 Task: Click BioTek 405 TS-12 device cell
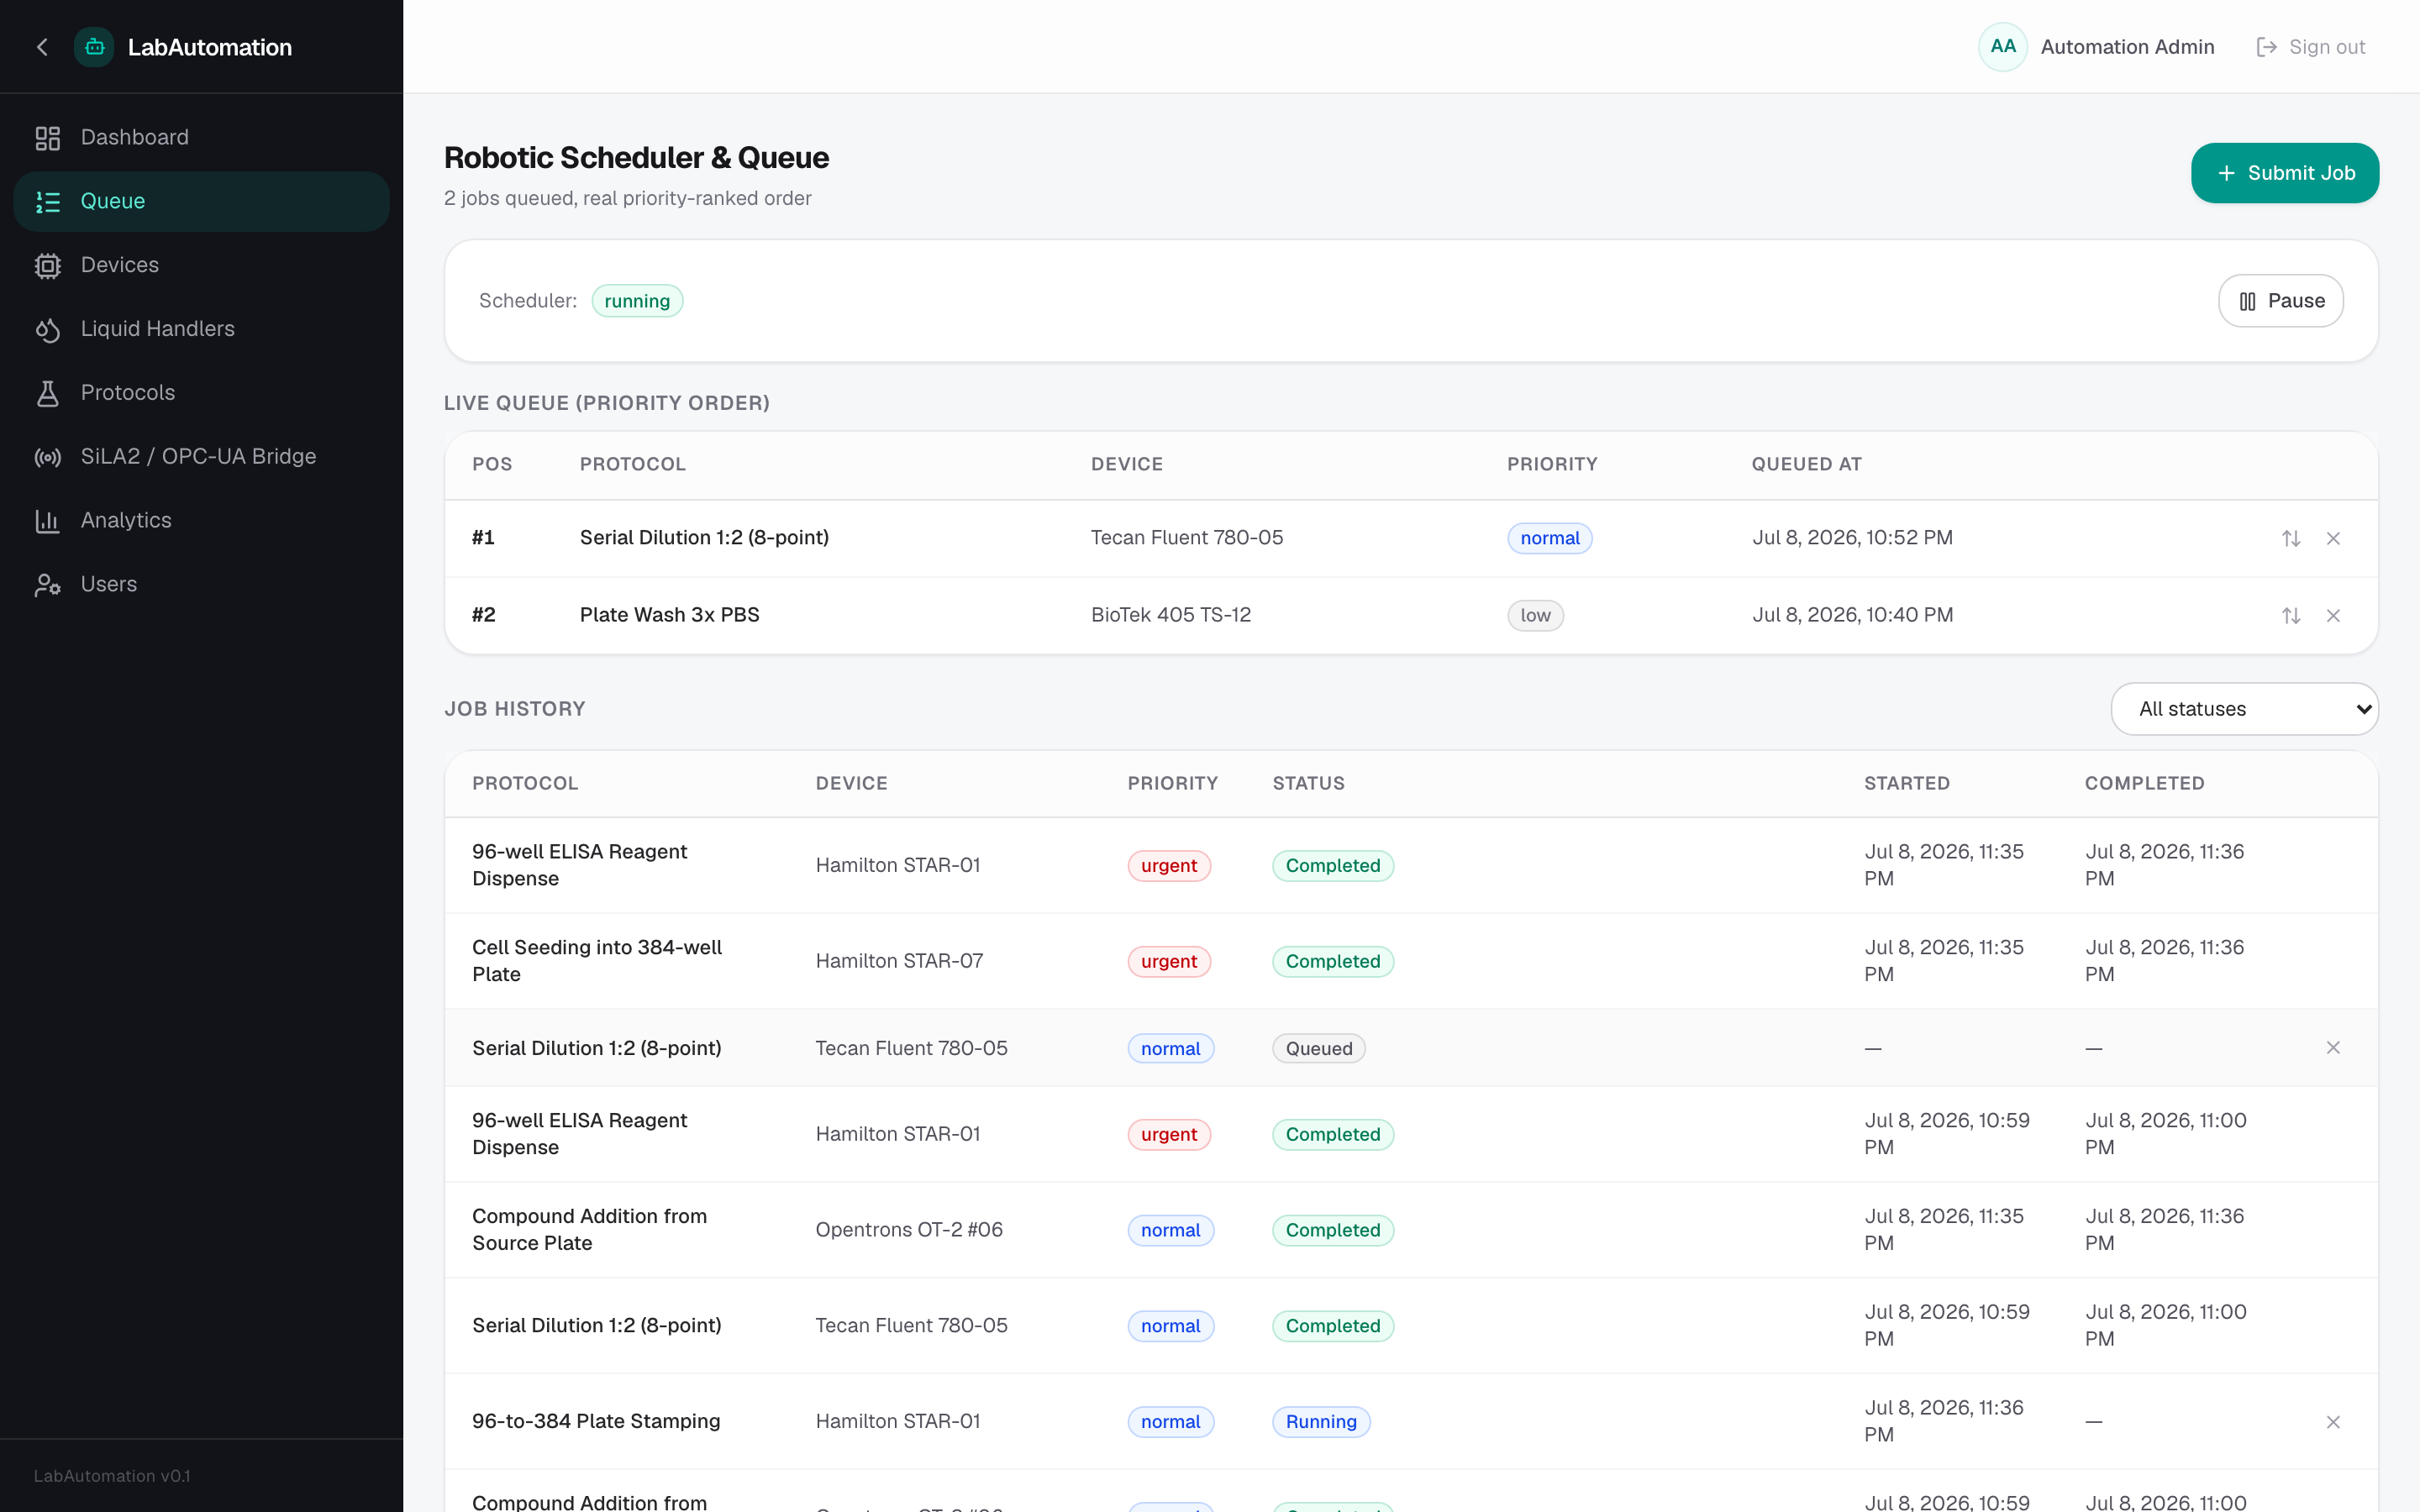[x=1170, y=615]
